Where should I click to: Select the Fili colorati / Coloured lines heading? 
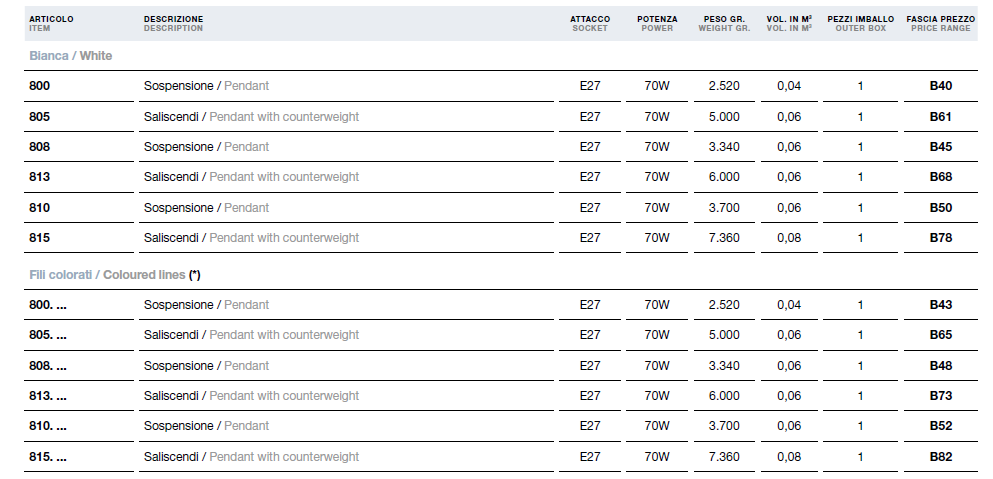pos(115,275)
